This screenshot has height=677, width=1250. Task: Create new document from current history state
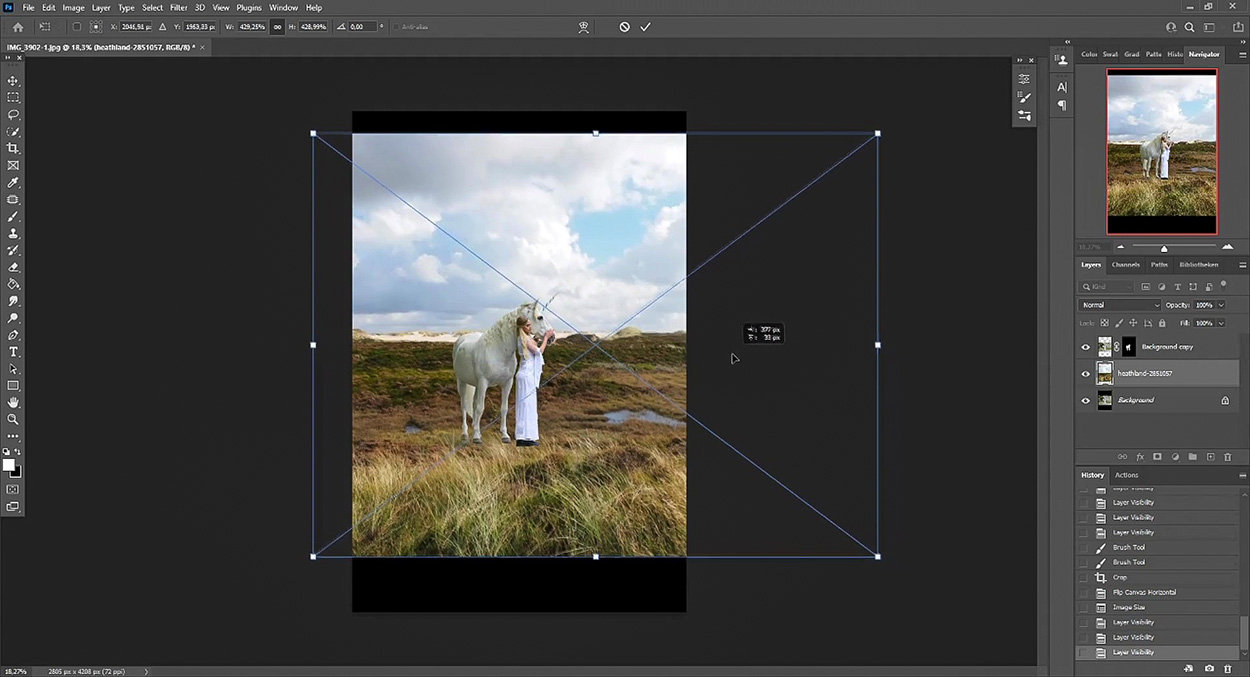click(1189, 668)
